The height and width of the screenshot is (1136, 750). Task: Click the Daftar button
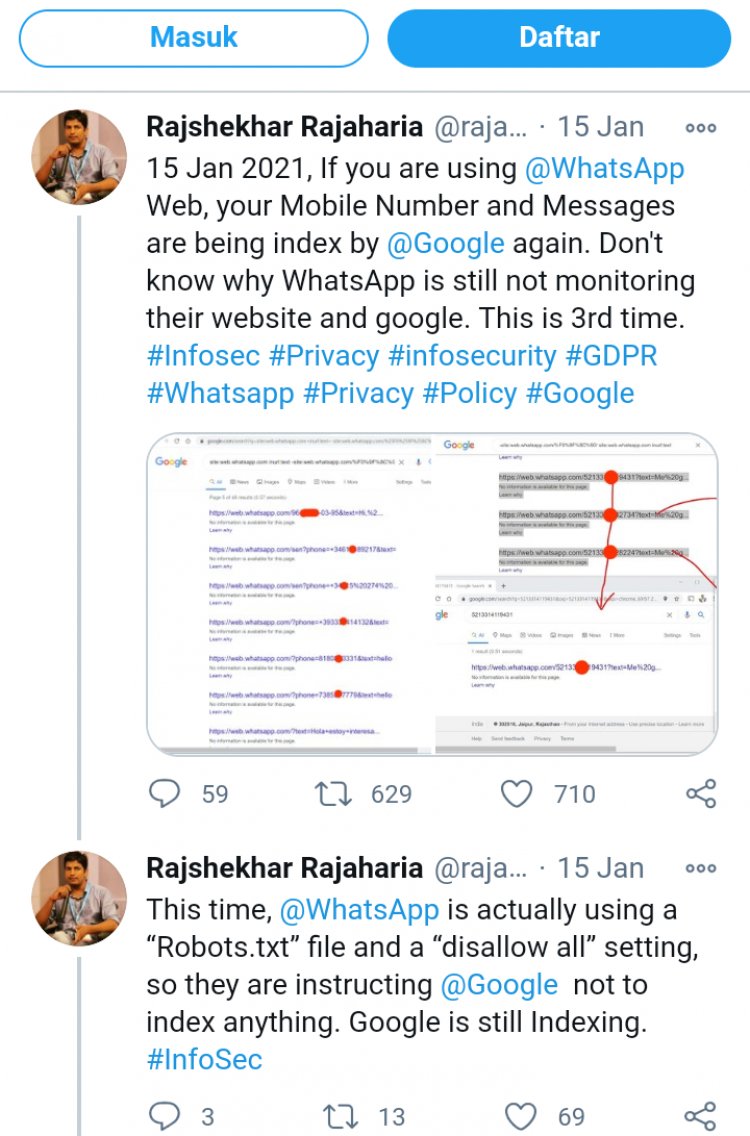pos(559,38)
